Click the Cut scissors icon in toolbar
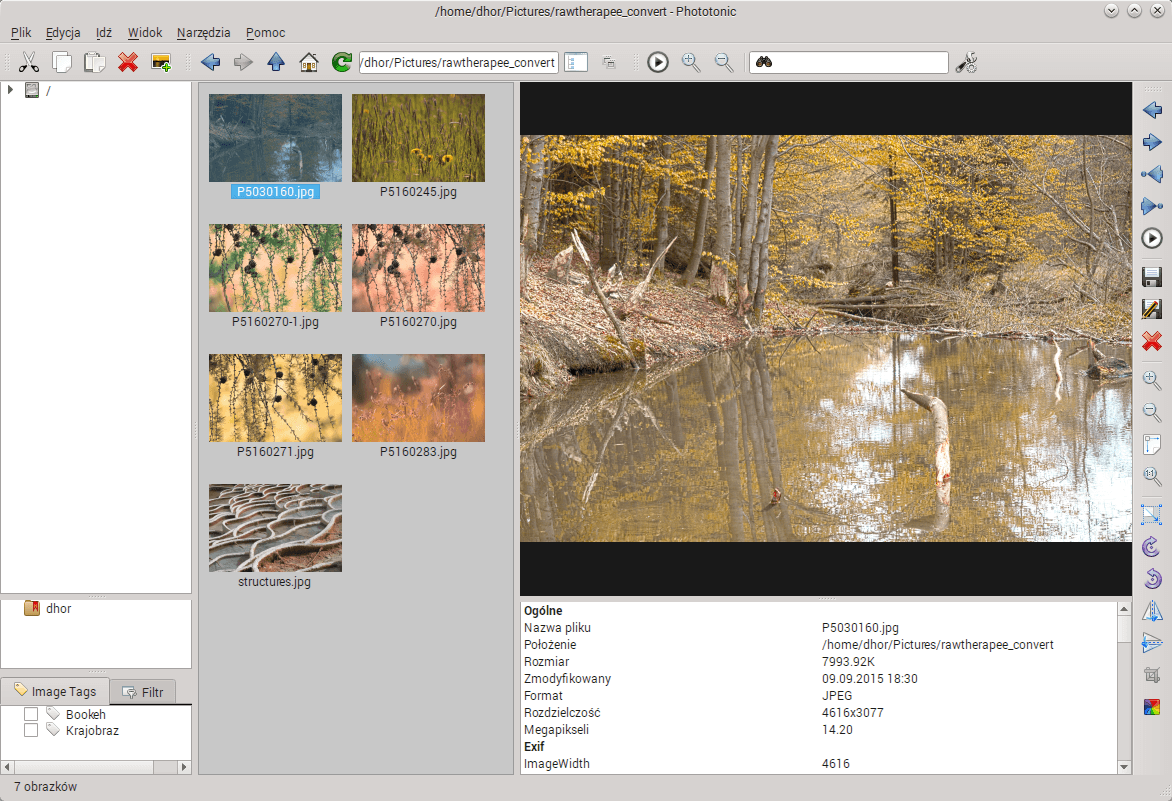Viewport: 1172px width, 801px height. pos(28,62)
